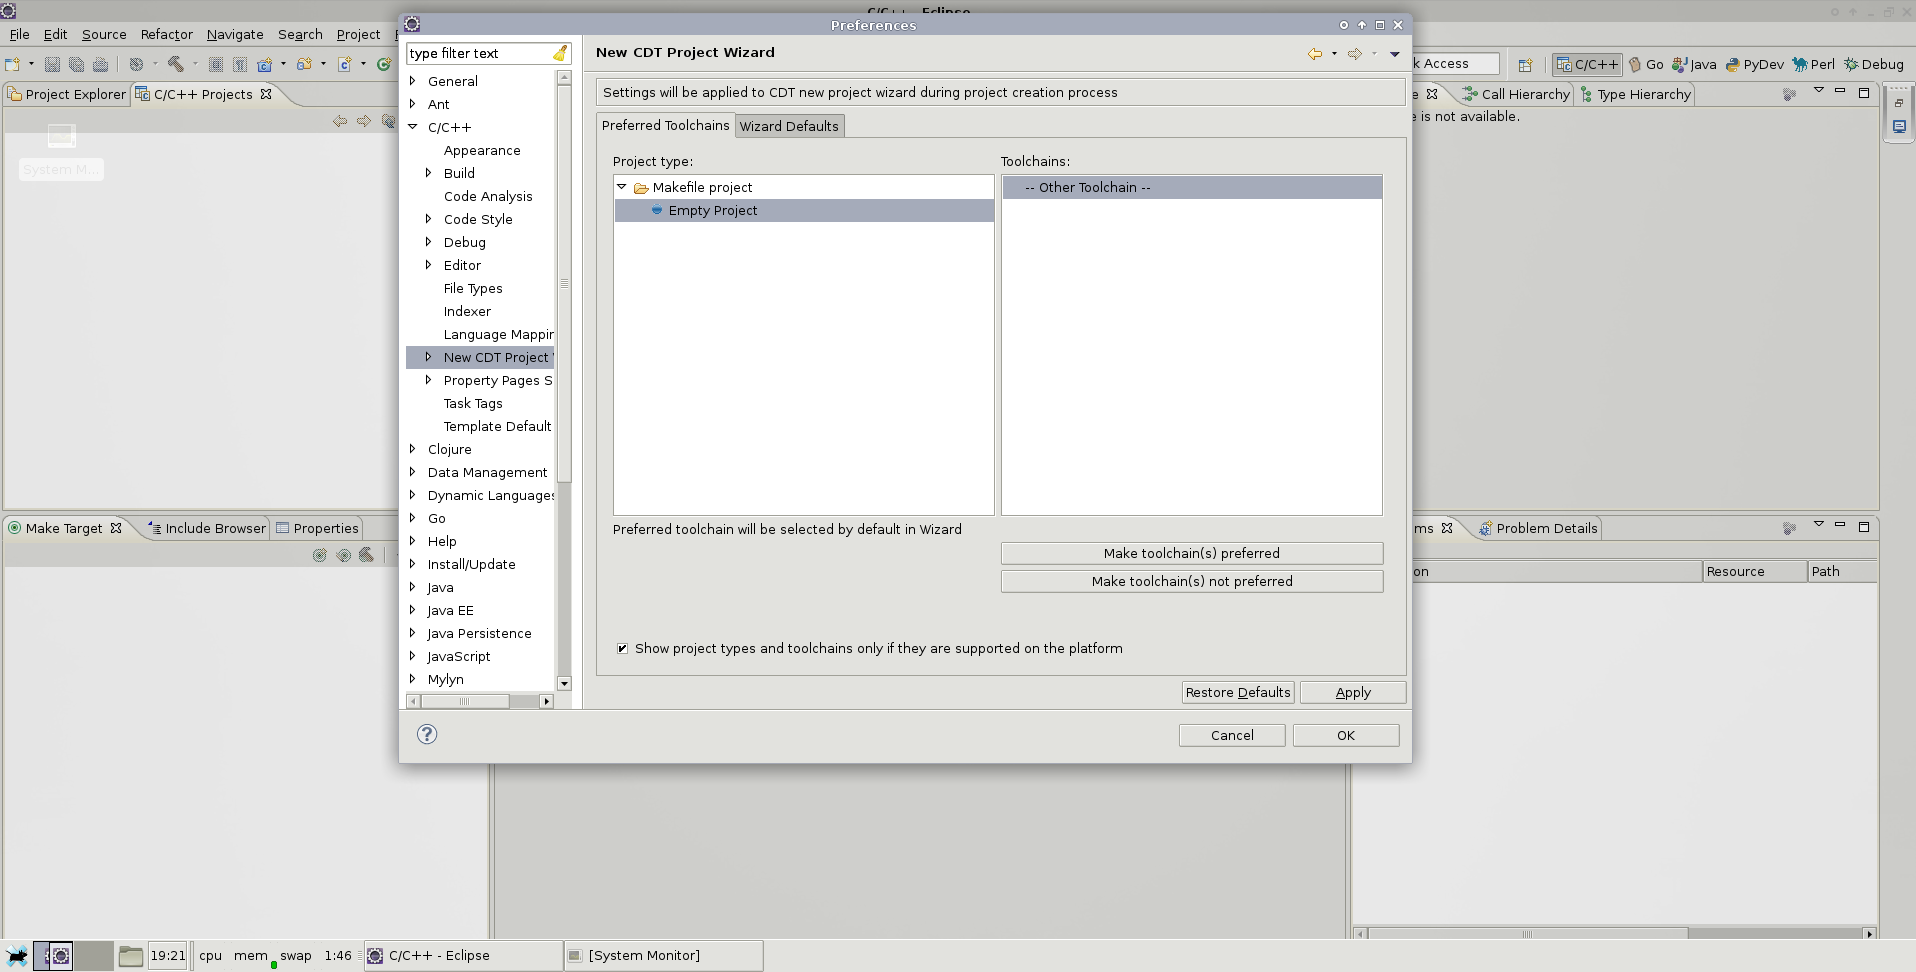Image resolution: width=1916 pixels, height=972 pixels.
Task: Click the Save All toolbar icon
Action: (76, 64)
